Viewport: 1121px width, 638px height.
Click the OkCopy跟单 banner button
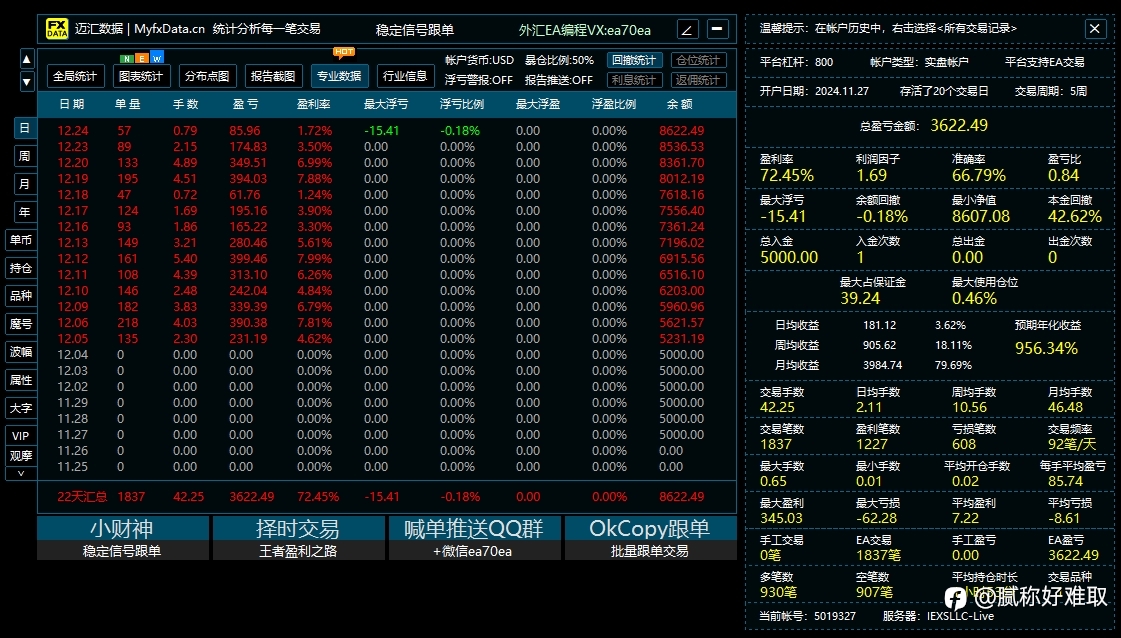[650, 538]
